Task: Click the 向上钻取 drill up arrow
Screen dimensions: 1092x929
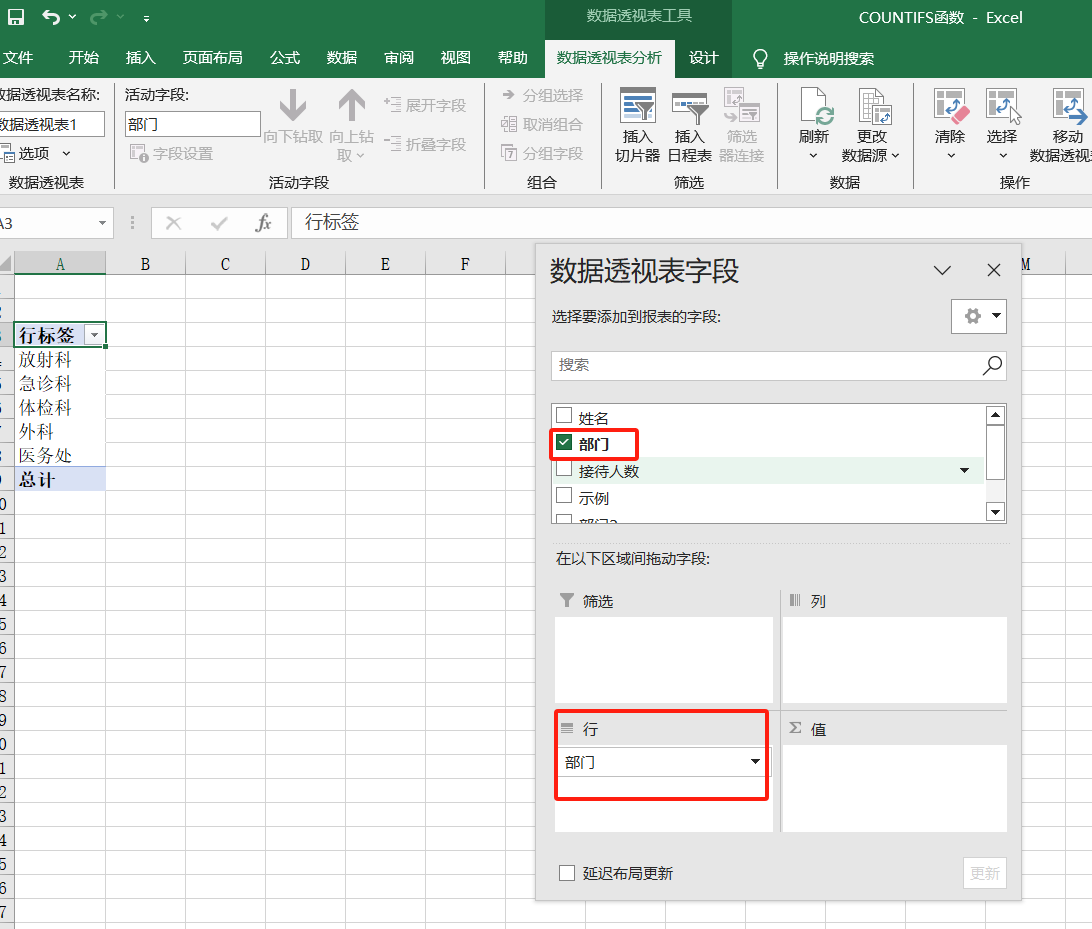Action: [352, 125]
